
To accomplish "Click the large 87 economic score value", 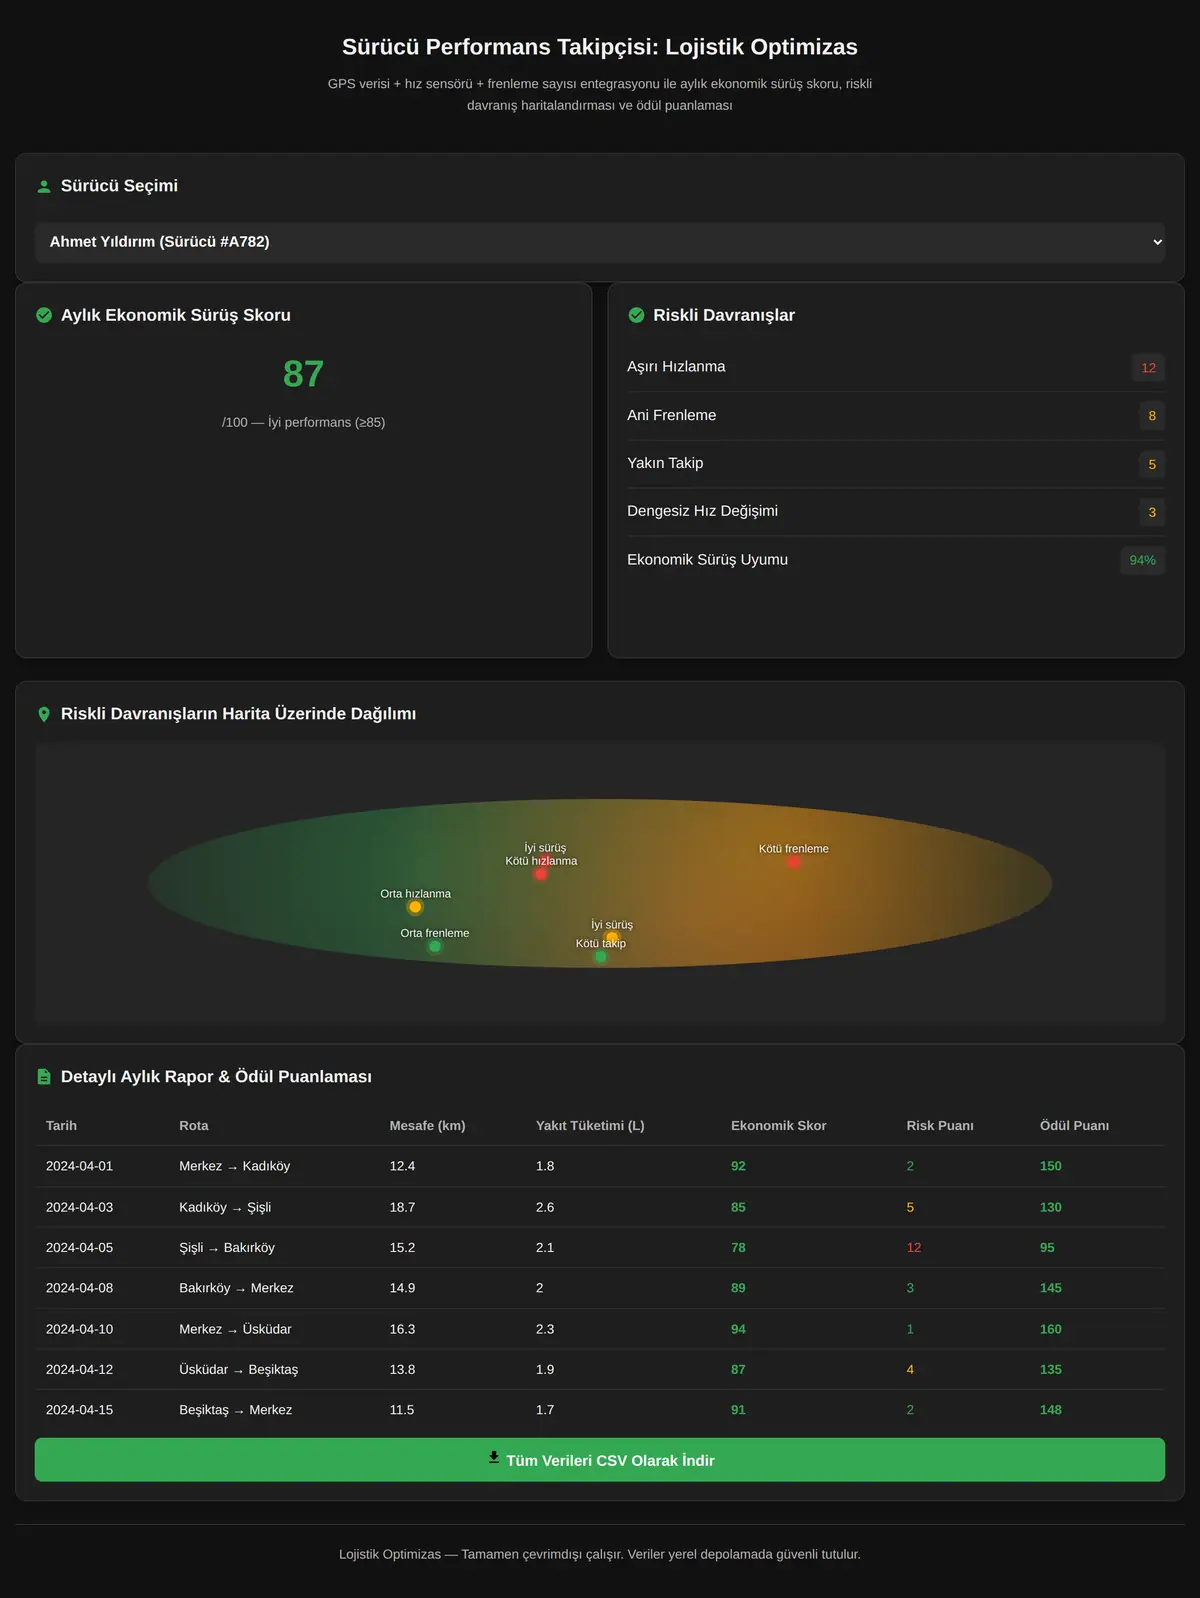I will 303,374.
